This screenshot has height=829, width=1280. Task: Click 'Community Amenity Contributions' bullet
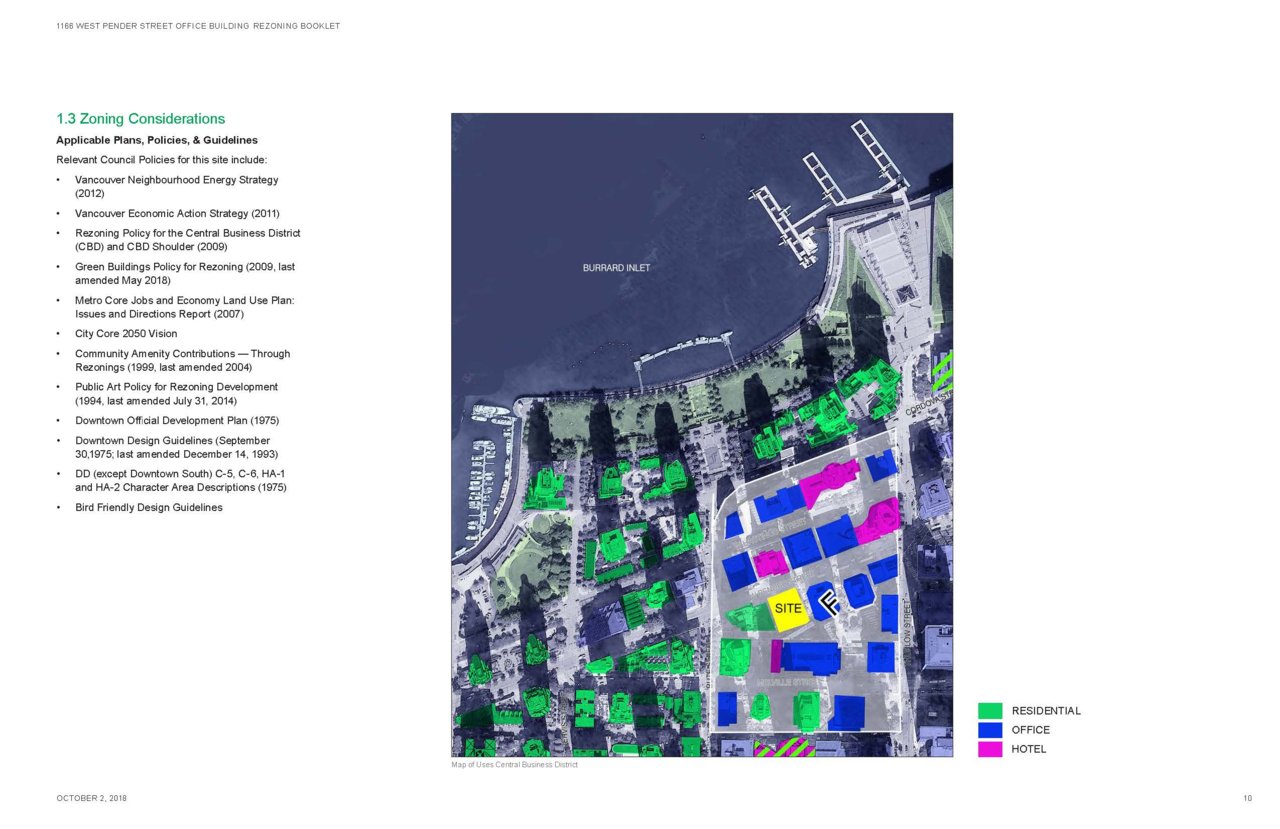(x=182, y=360)
